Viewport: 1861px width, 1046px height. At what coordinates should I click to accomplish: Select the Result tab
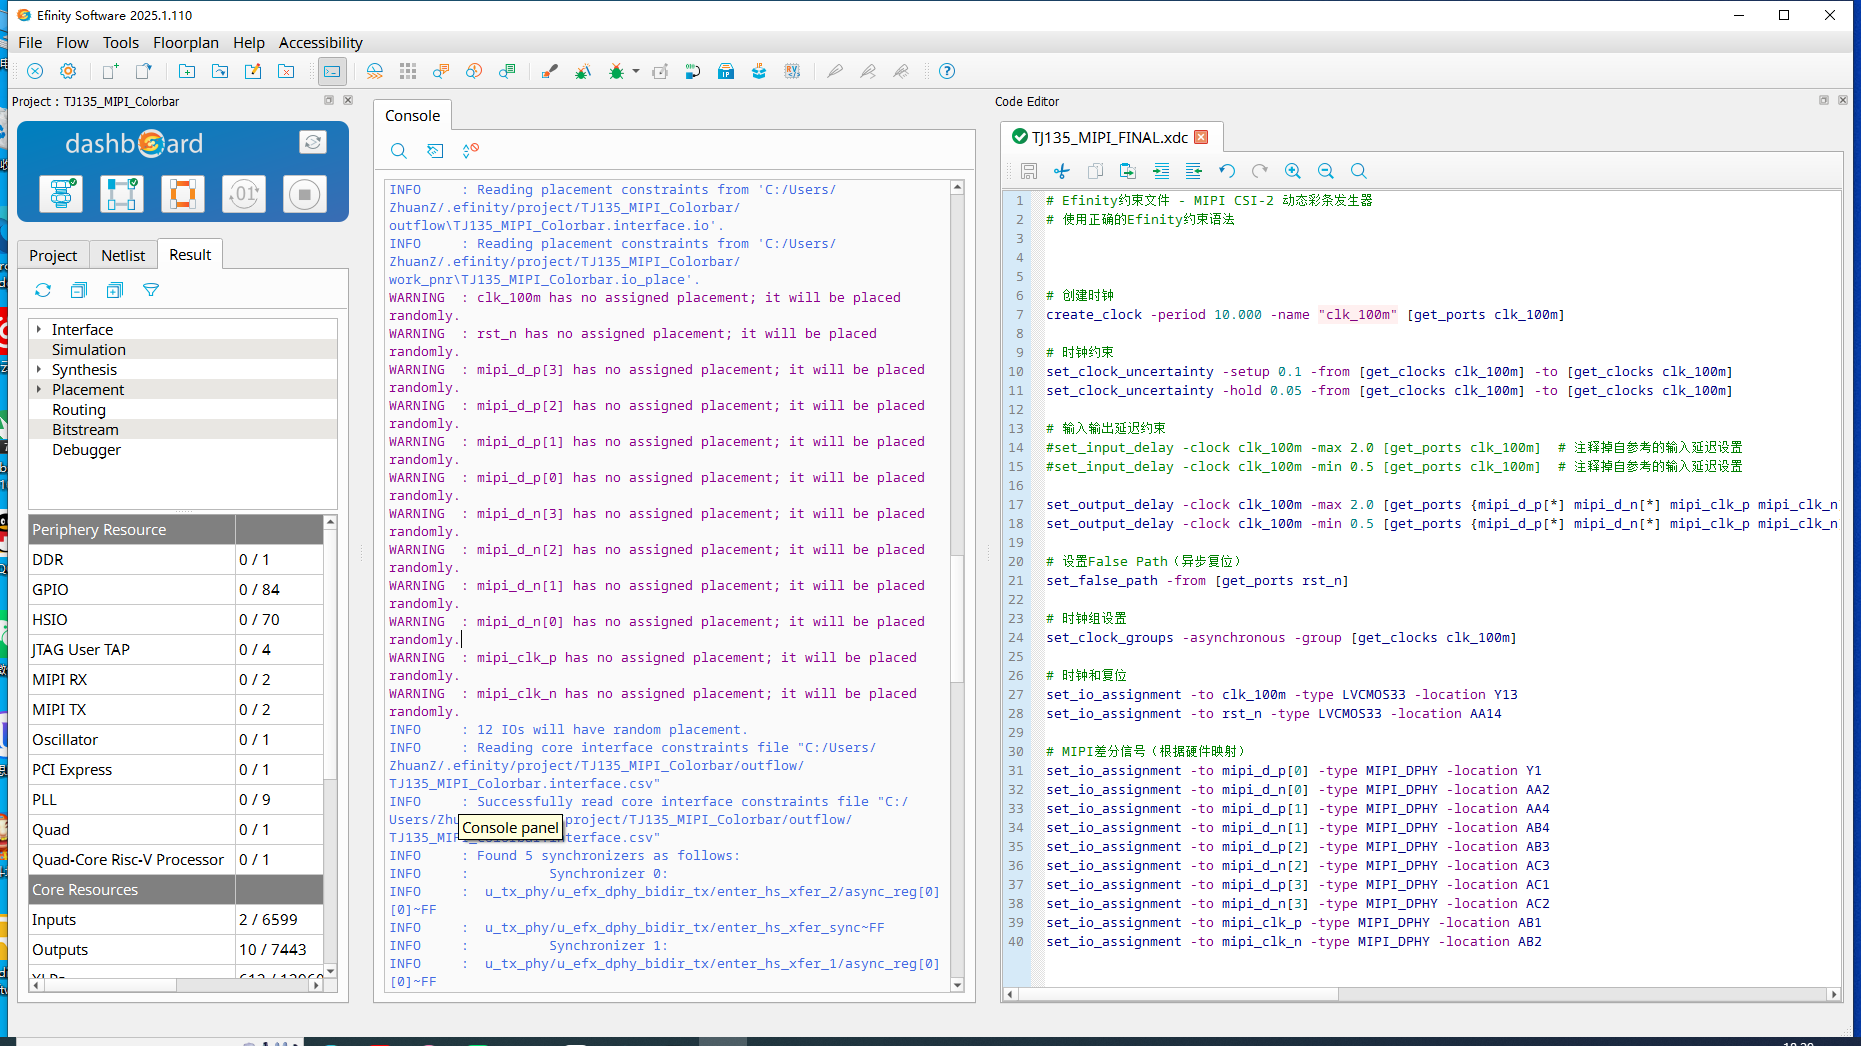190,254
